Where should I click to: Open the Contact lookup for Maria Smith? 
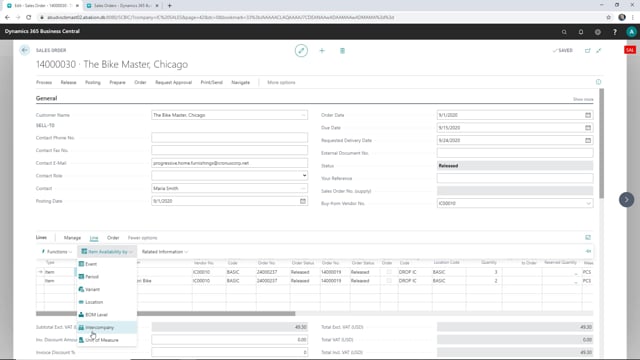click(x=303, y=189)
